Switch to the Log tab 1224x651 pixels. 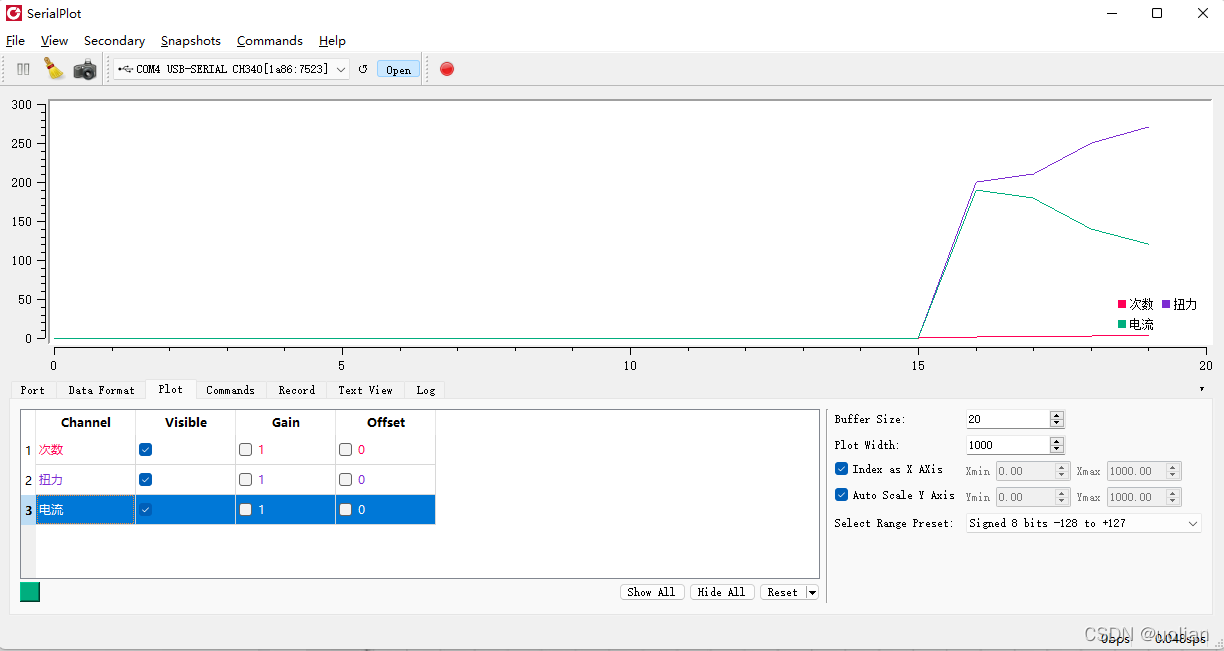(x=425, y=390)
